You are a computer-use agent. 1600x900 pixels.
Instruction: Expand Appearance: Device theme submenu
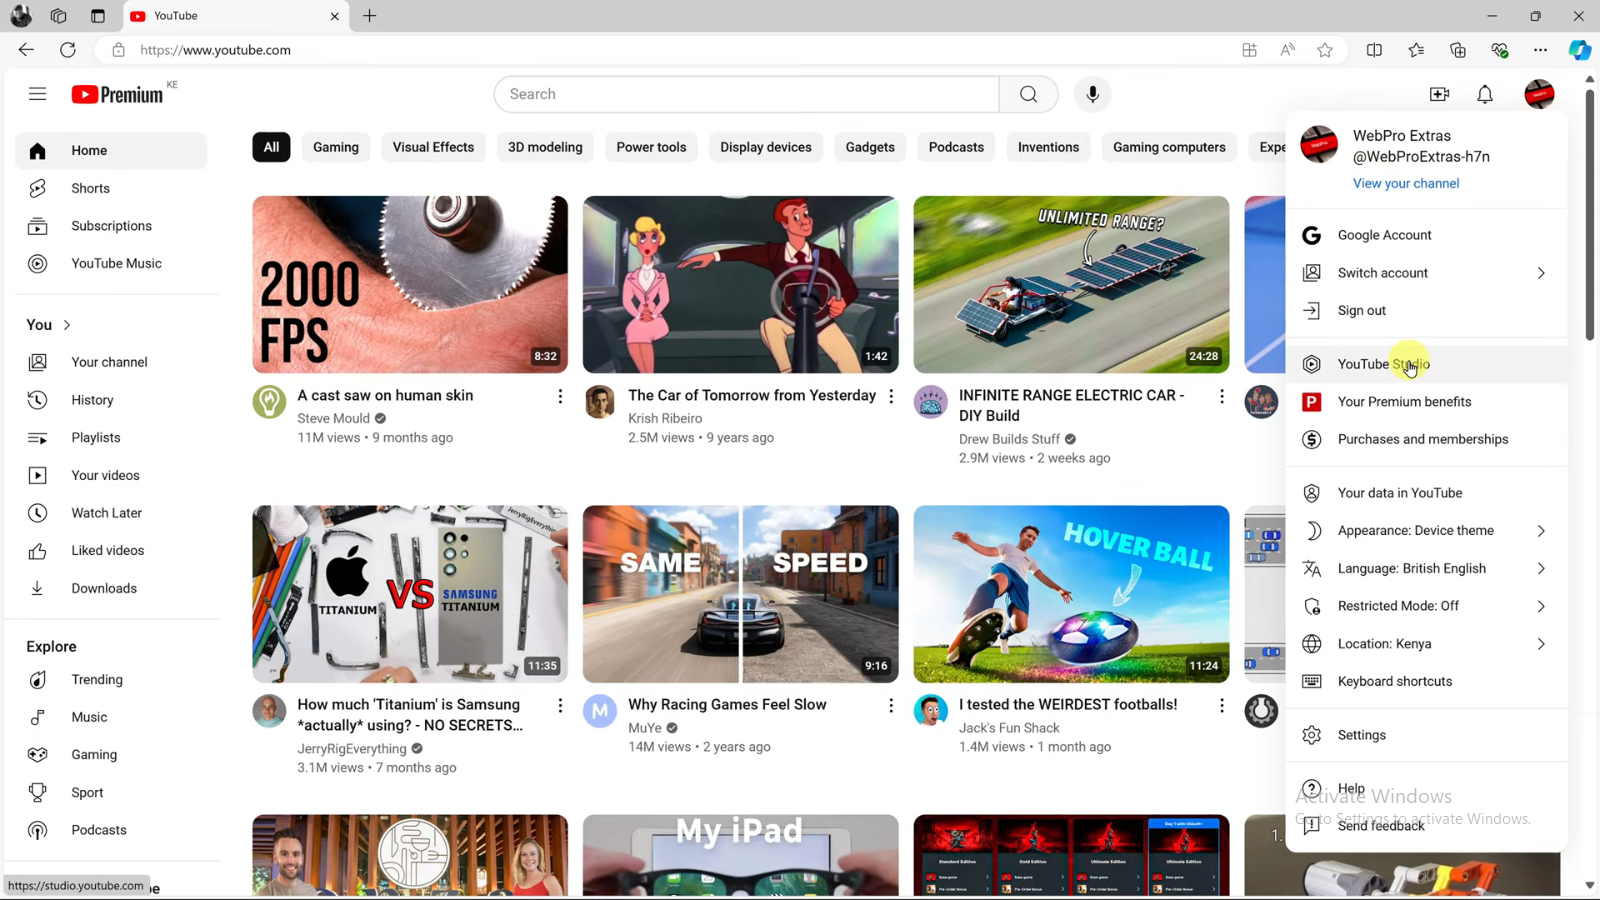click(x=1426, y=531)
